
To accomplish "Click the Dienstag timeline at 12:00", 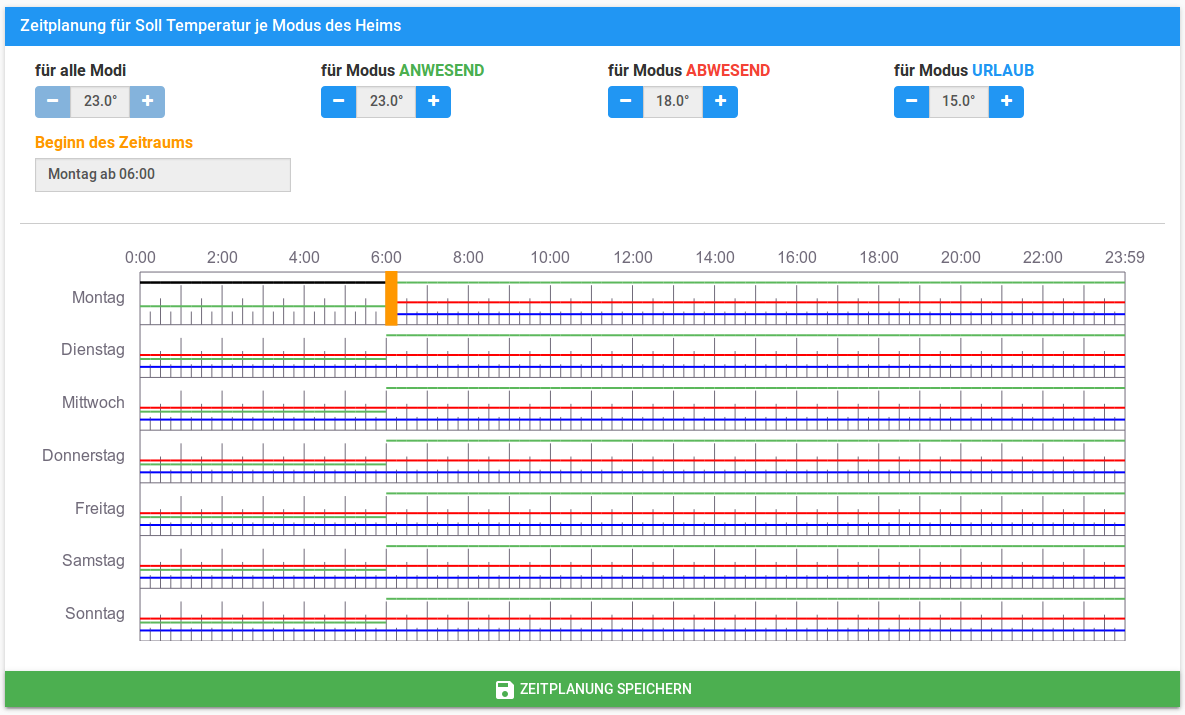I will (633, 351).
